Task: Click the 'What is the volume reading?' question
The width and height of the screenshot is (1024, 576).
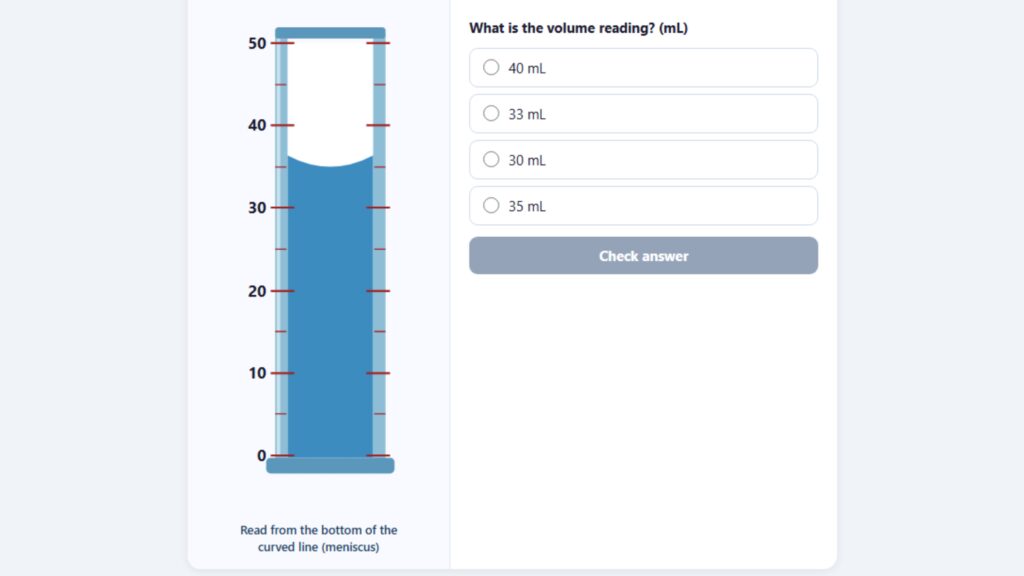Action: tap(578, 28)
